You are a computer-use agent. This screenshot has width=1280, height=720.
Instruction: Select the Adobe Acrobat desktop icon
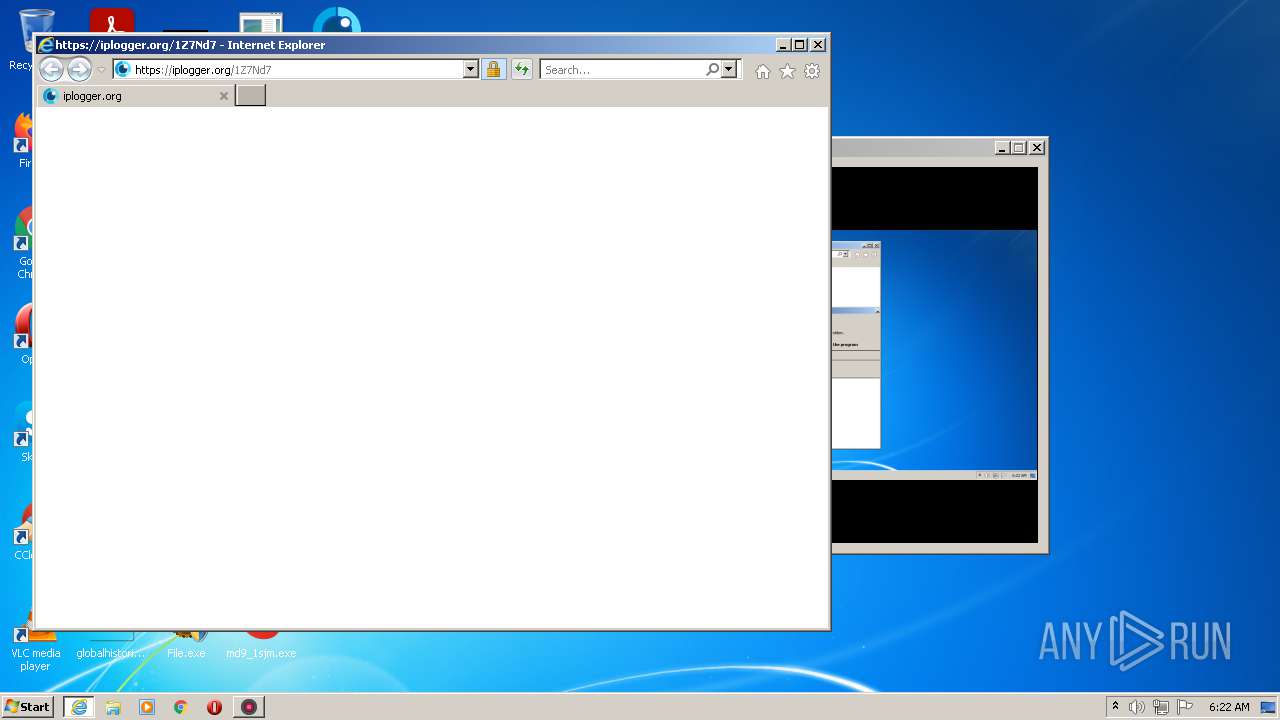point(112,21)
